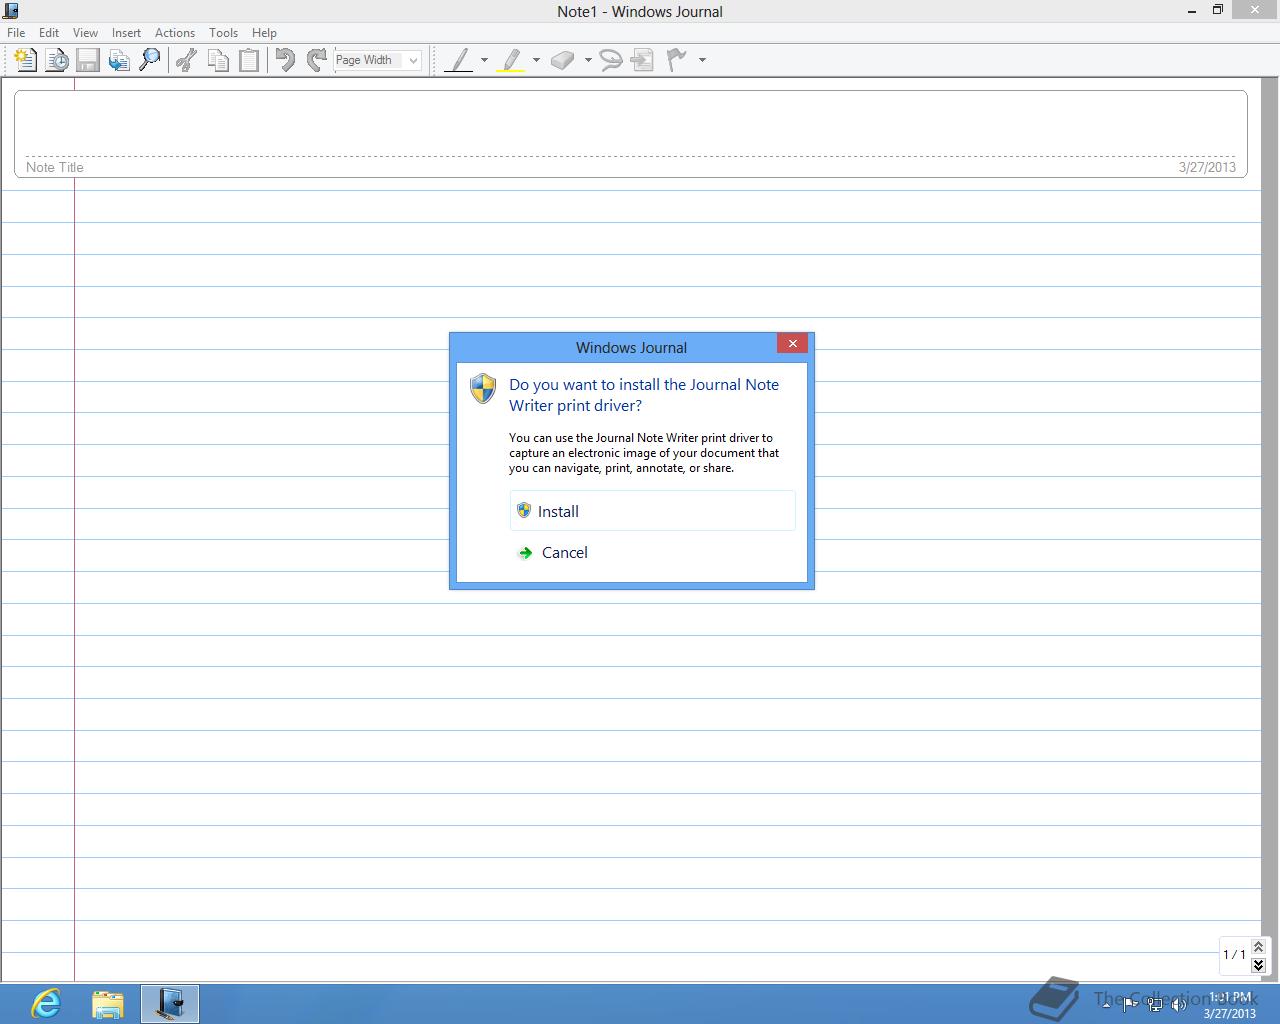Click the Note Title area
This screenshot has height=1024, width=1280.
coord(630,134)
